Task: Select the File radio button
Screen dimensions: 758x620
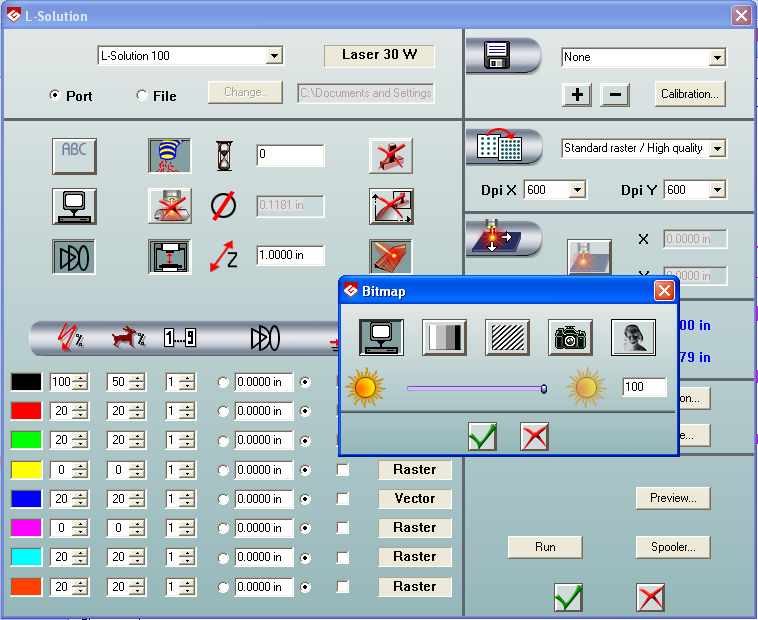Action: [142, 96]
